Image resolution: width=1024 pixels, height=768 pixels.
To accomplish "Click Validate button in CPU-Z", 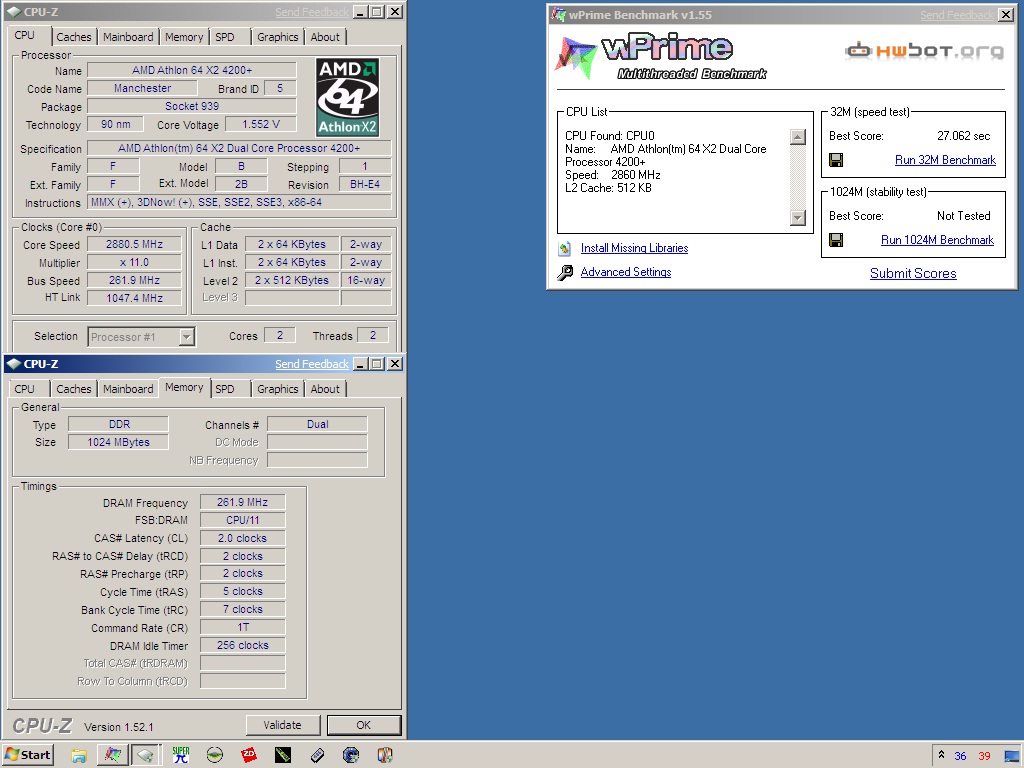I will tap(283, 725).
